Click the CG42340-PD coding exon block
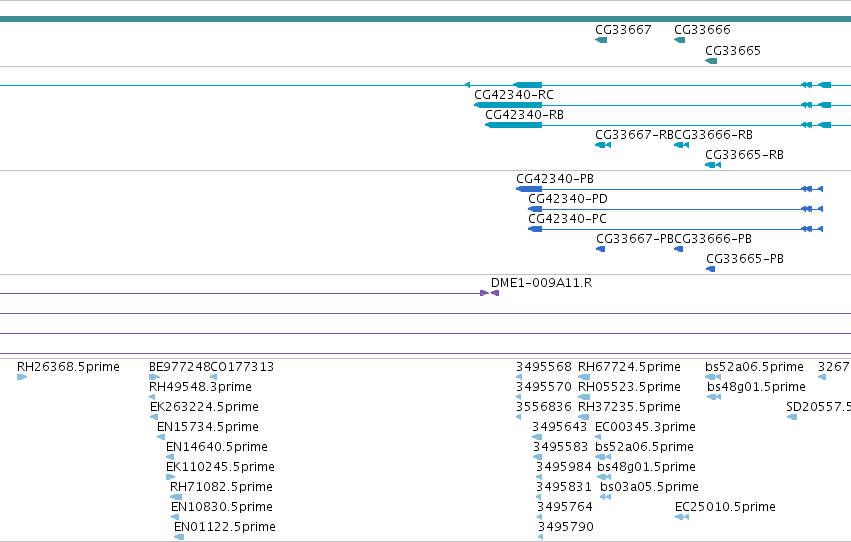851x542 pixels. click(x=535, y=209)
